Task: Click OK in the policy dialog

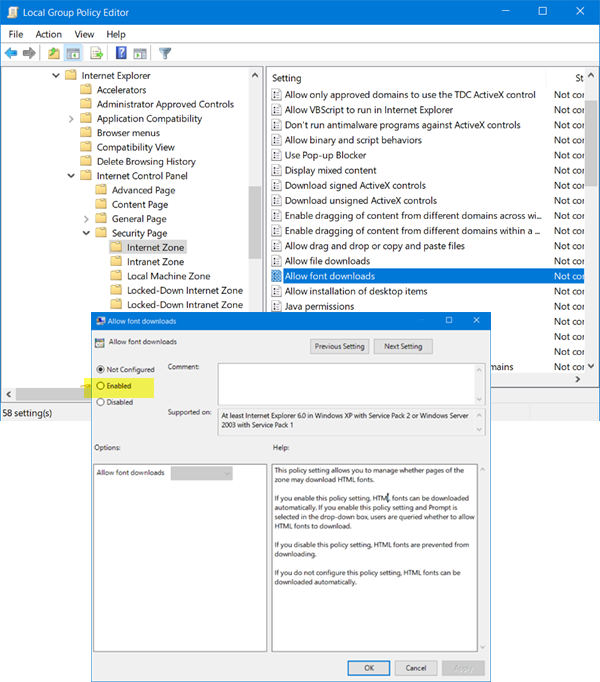Action: click(369, 668)
